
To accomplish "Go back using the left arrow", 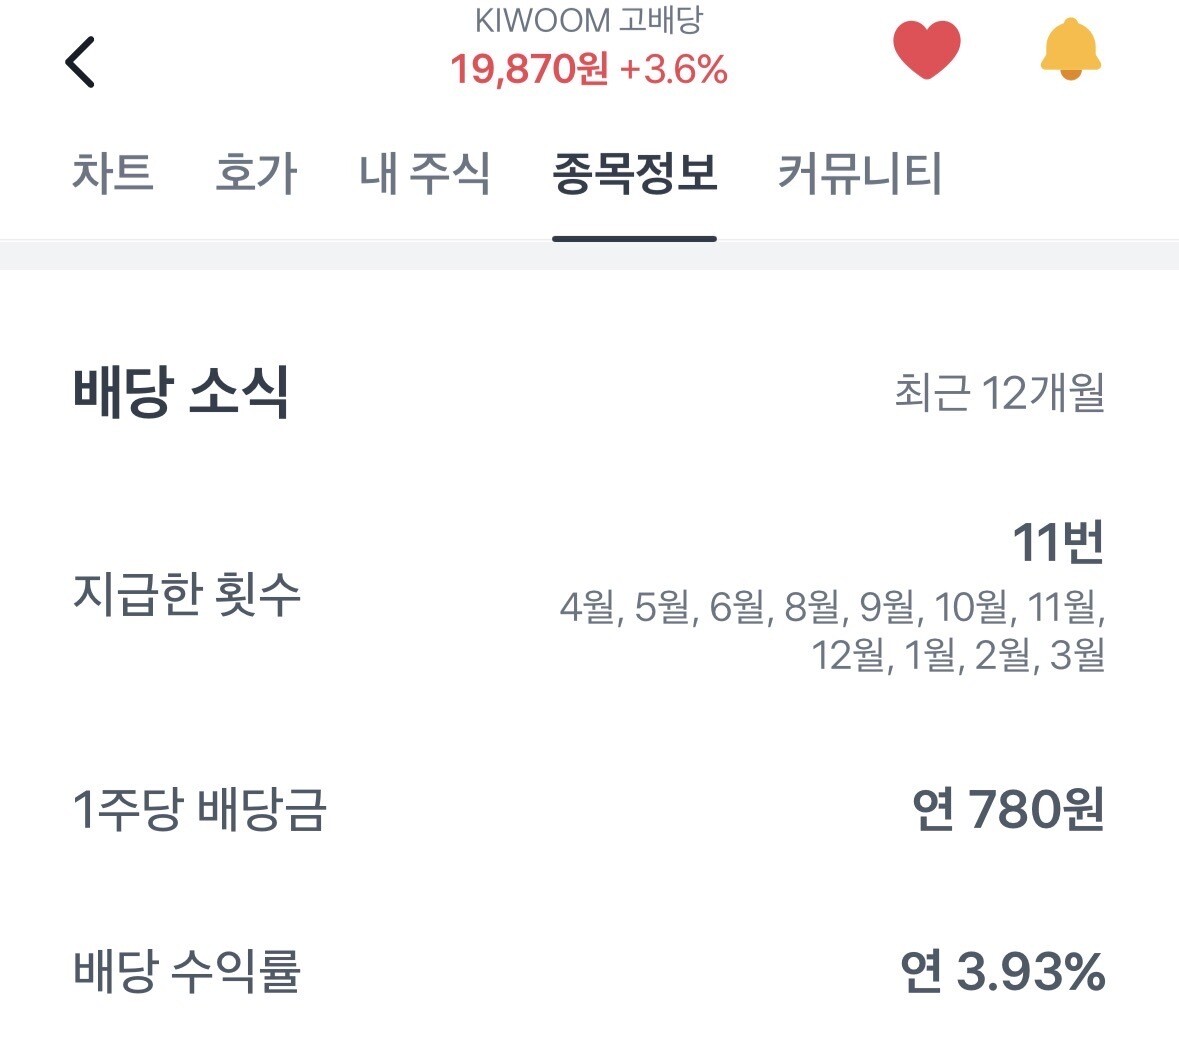I will [80, 62].
